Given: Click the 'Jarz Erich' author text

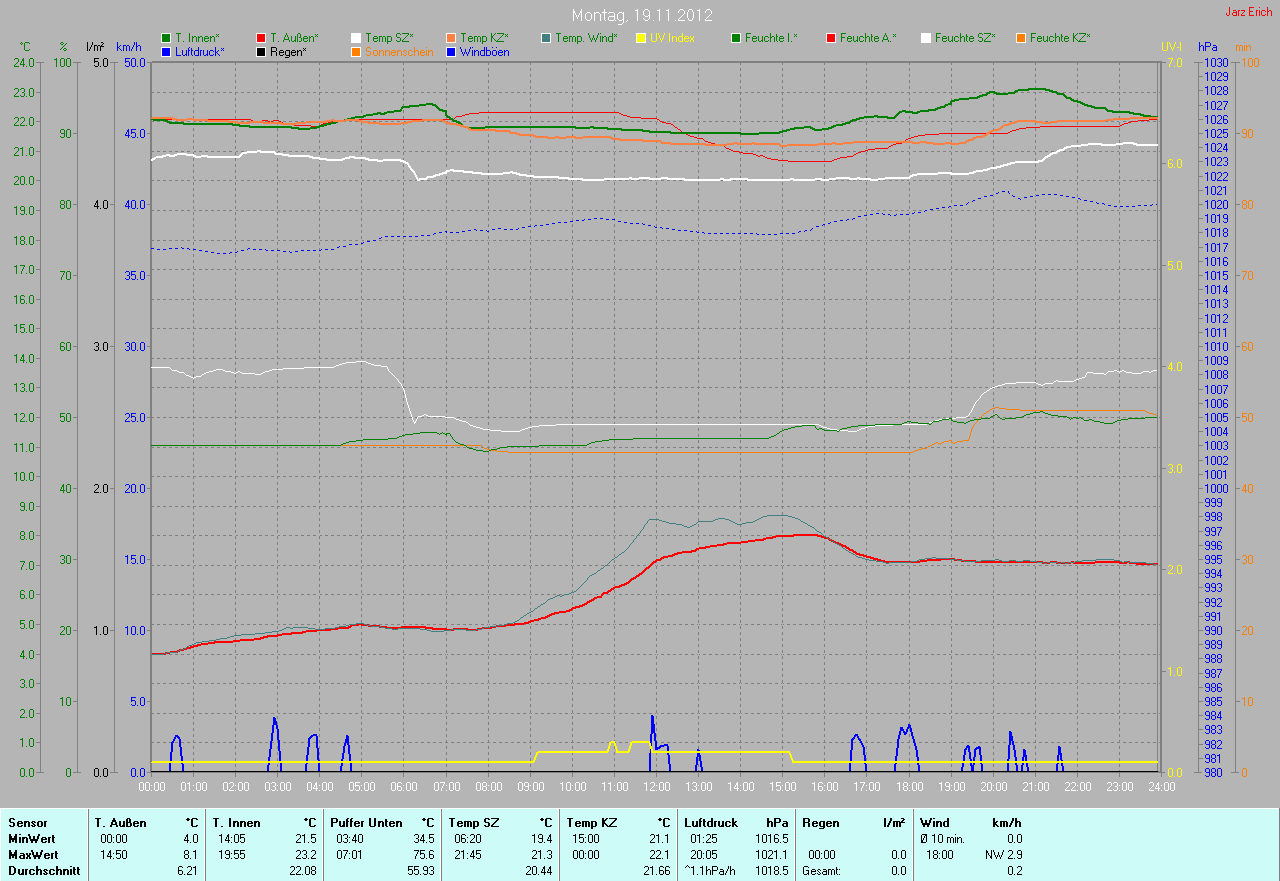Looking at the screenshot, I should coord(1250,12).
